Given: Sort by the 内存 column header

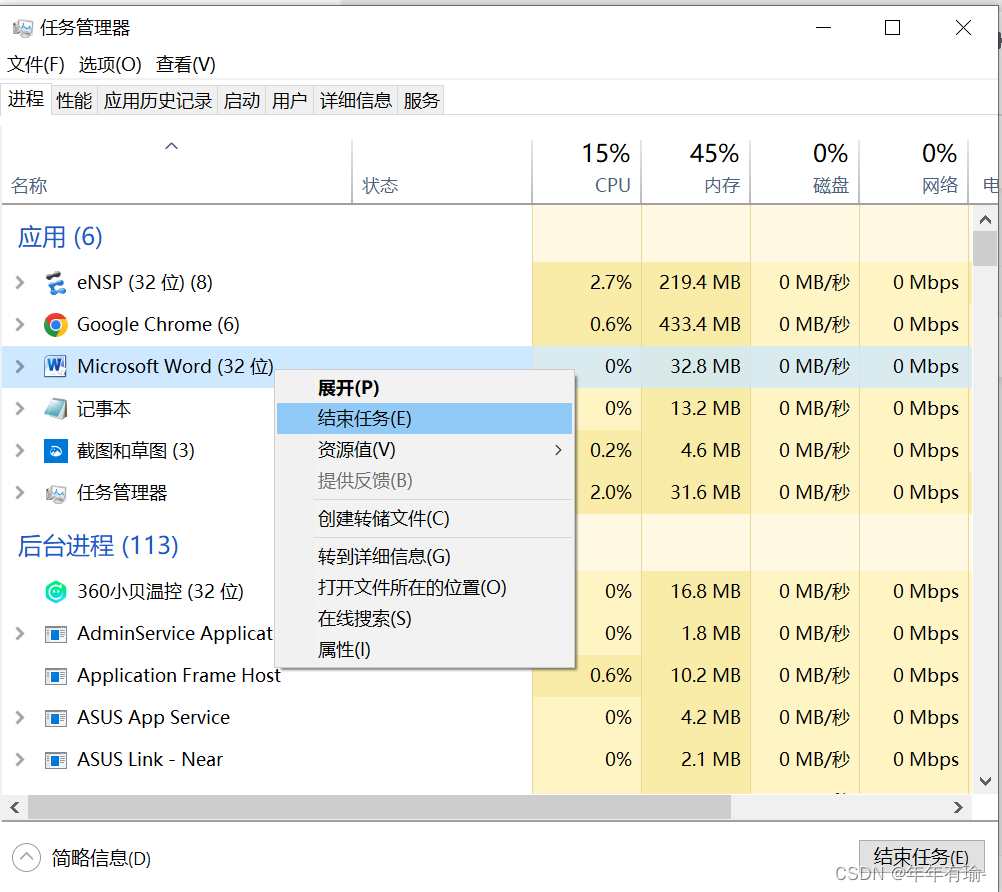Looking at the screenshot, I should [x=696, y=171].
